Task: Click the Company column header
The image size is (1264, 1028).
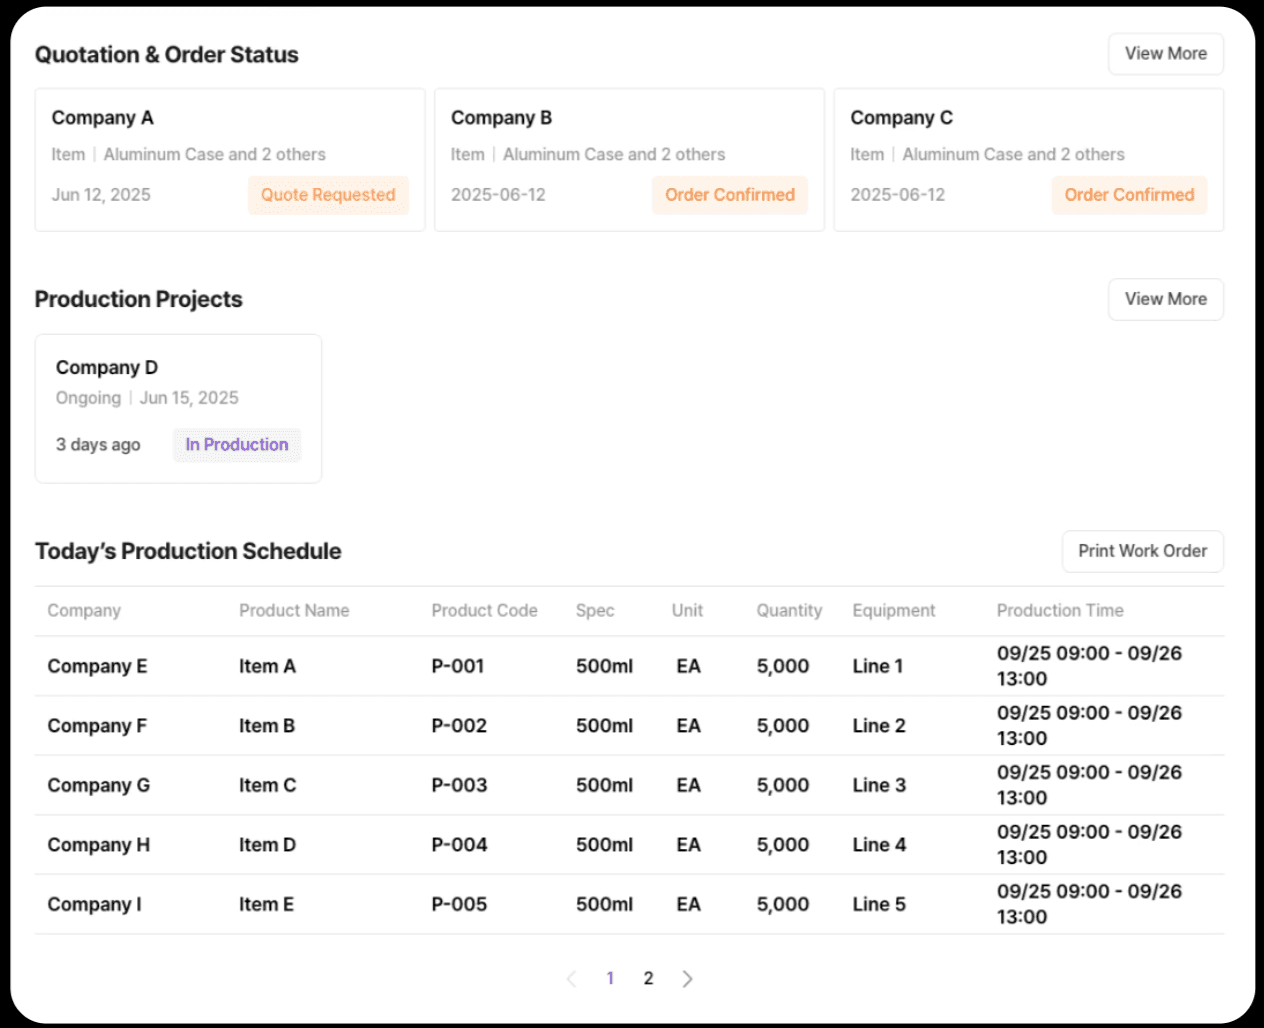Action: click(x=84, y=611)
